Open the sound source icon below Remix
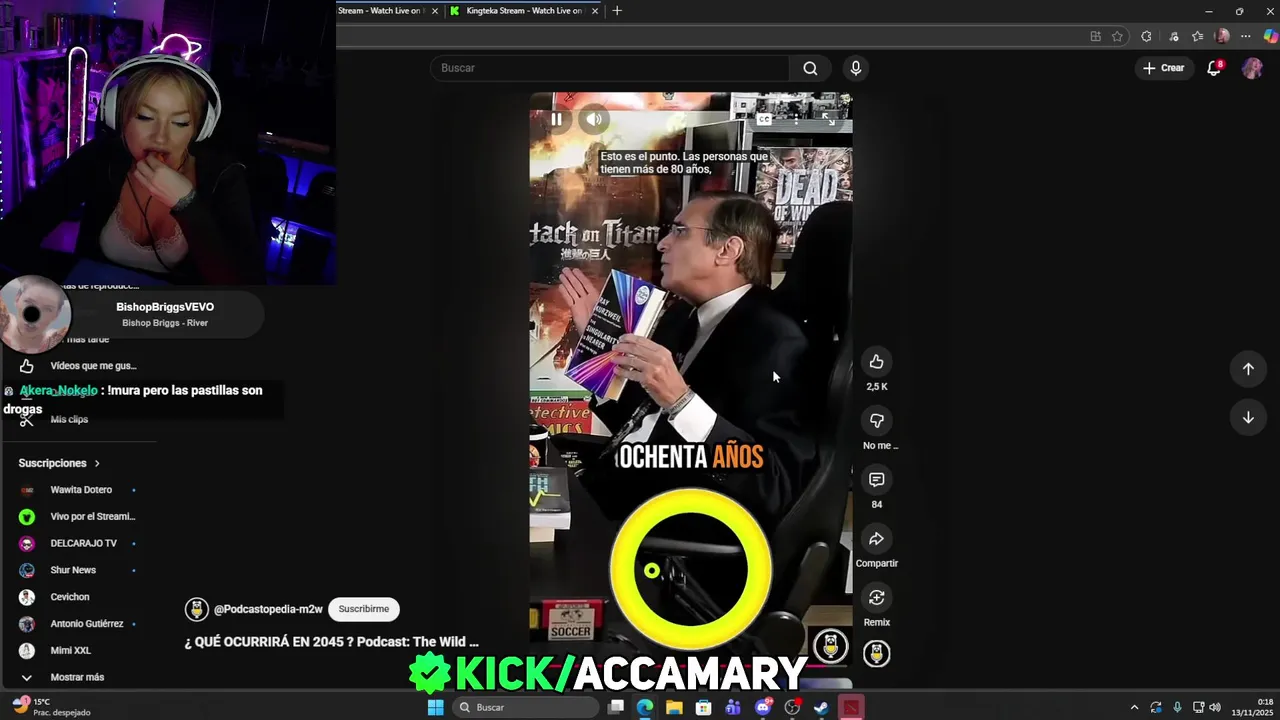This screenshot has height=720, width=1280. [876, 653]
